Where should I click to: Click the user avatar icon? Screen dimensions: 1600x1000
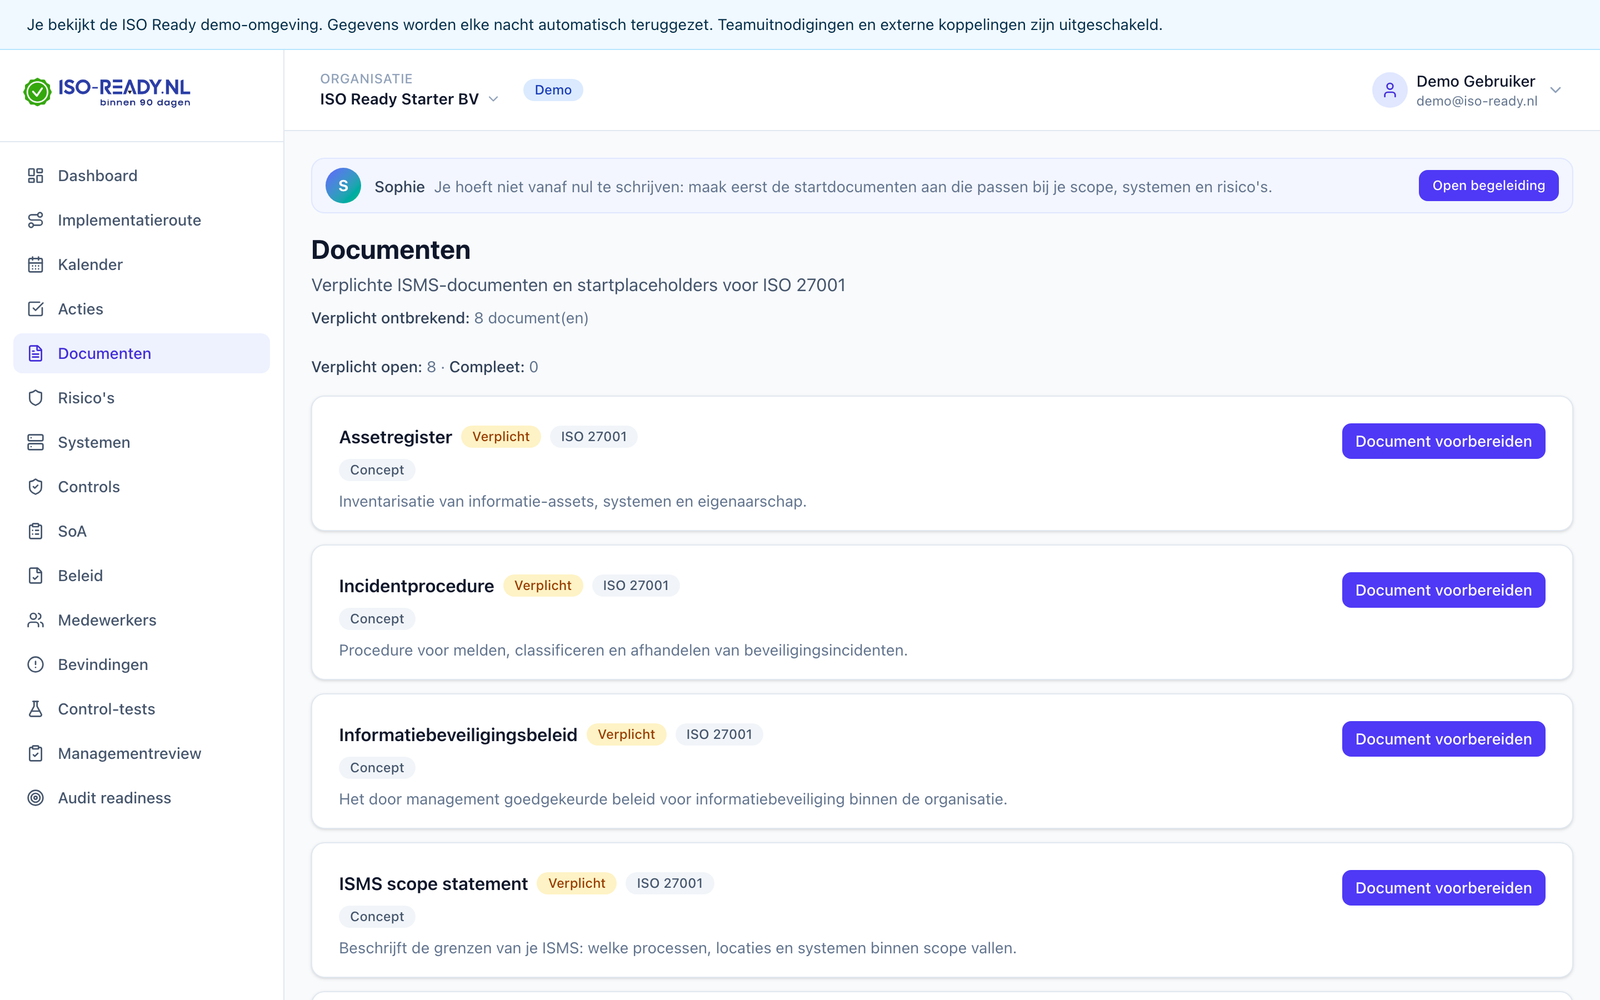[x=1390, y=90]
